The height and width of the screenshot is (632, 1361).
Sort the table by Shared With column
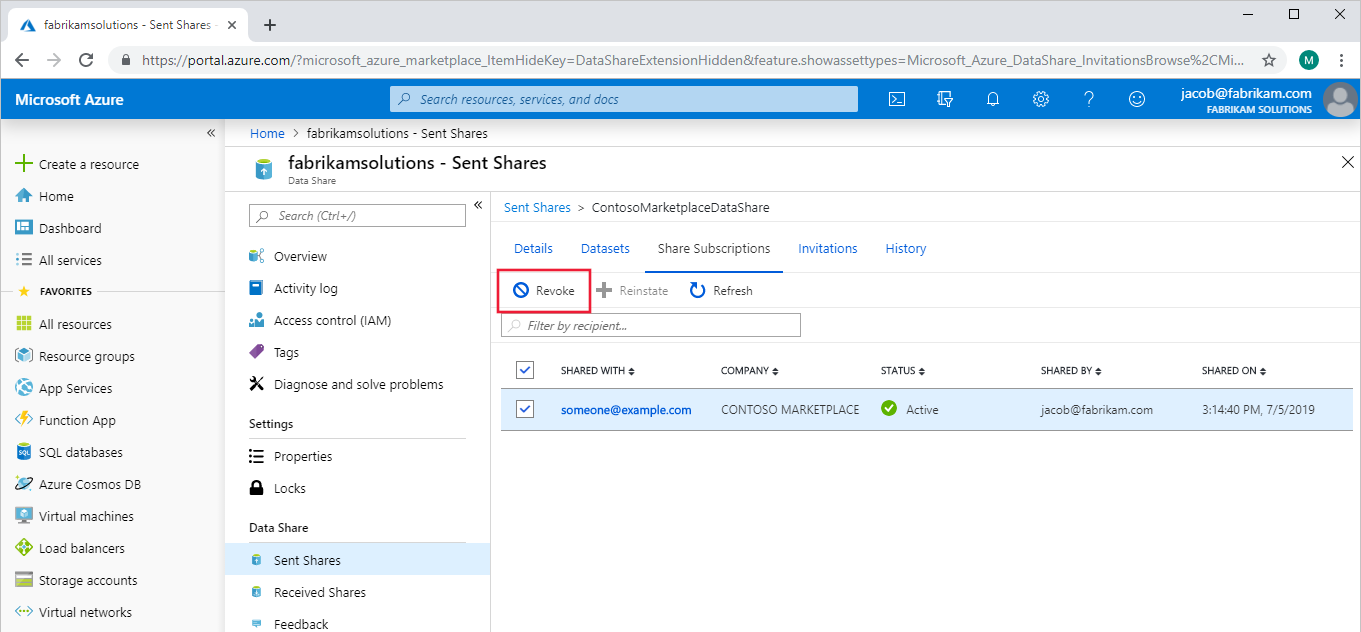click(597, 371)
